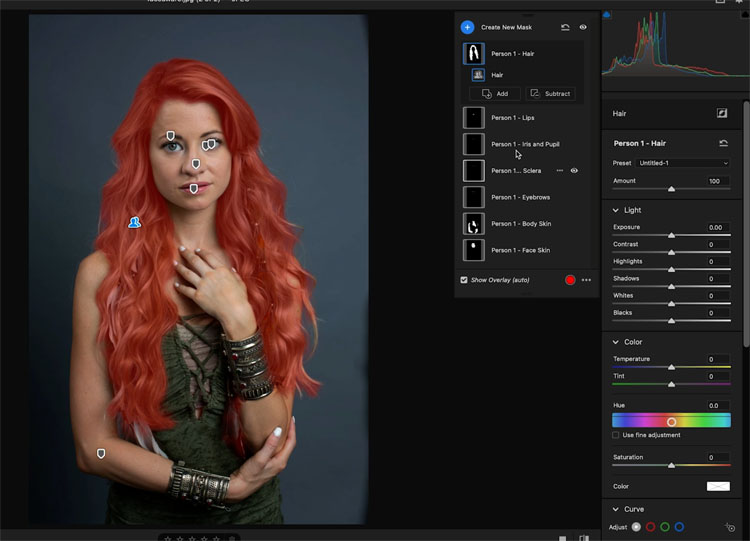The height and width of the screenshot is (541, 750).
Task: Open the Lips mask thumbnail
Action: pyautogui.click(x=474, y=118)
